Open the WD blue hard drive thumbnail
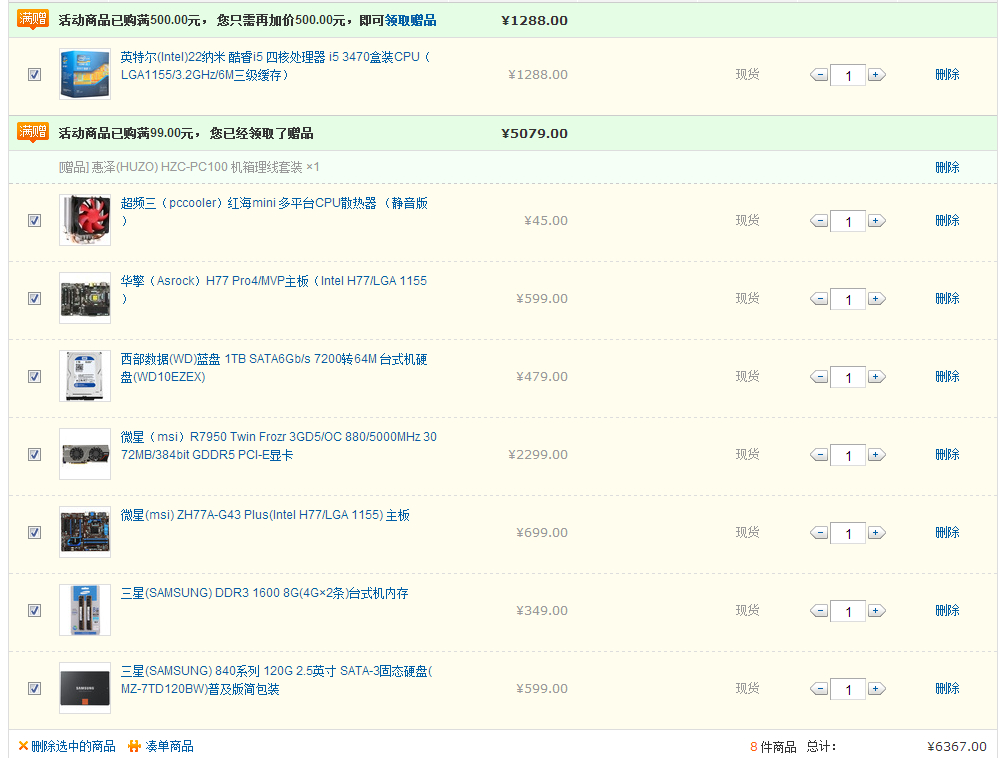This screenshot has width=1007, height=758. tap(85, 376)
